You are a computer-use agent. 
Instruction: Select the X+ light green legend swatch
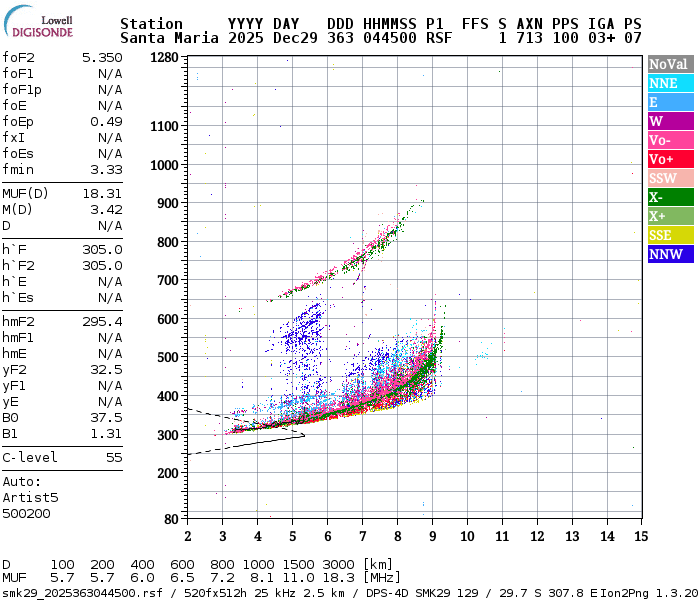671,216
